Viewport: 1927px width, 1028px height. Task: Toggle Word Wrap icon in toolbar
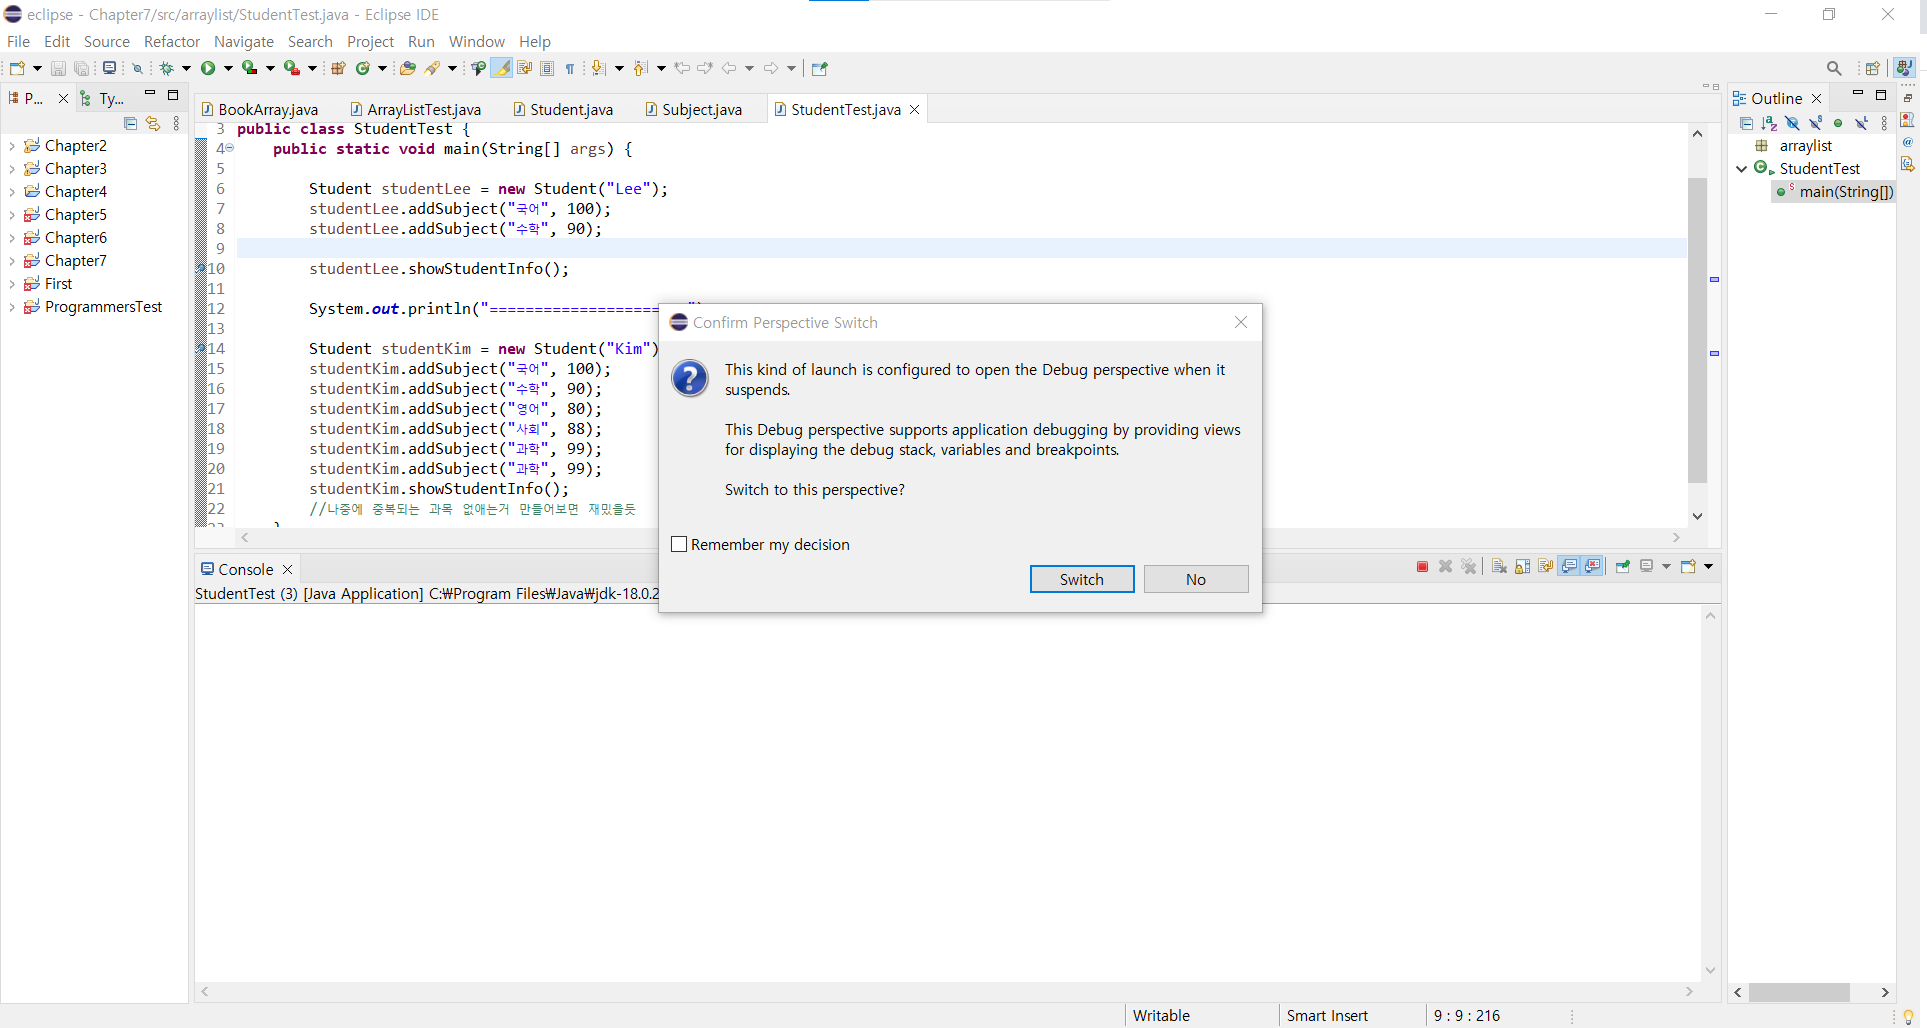pyautogui.click(x=524, y=68)
